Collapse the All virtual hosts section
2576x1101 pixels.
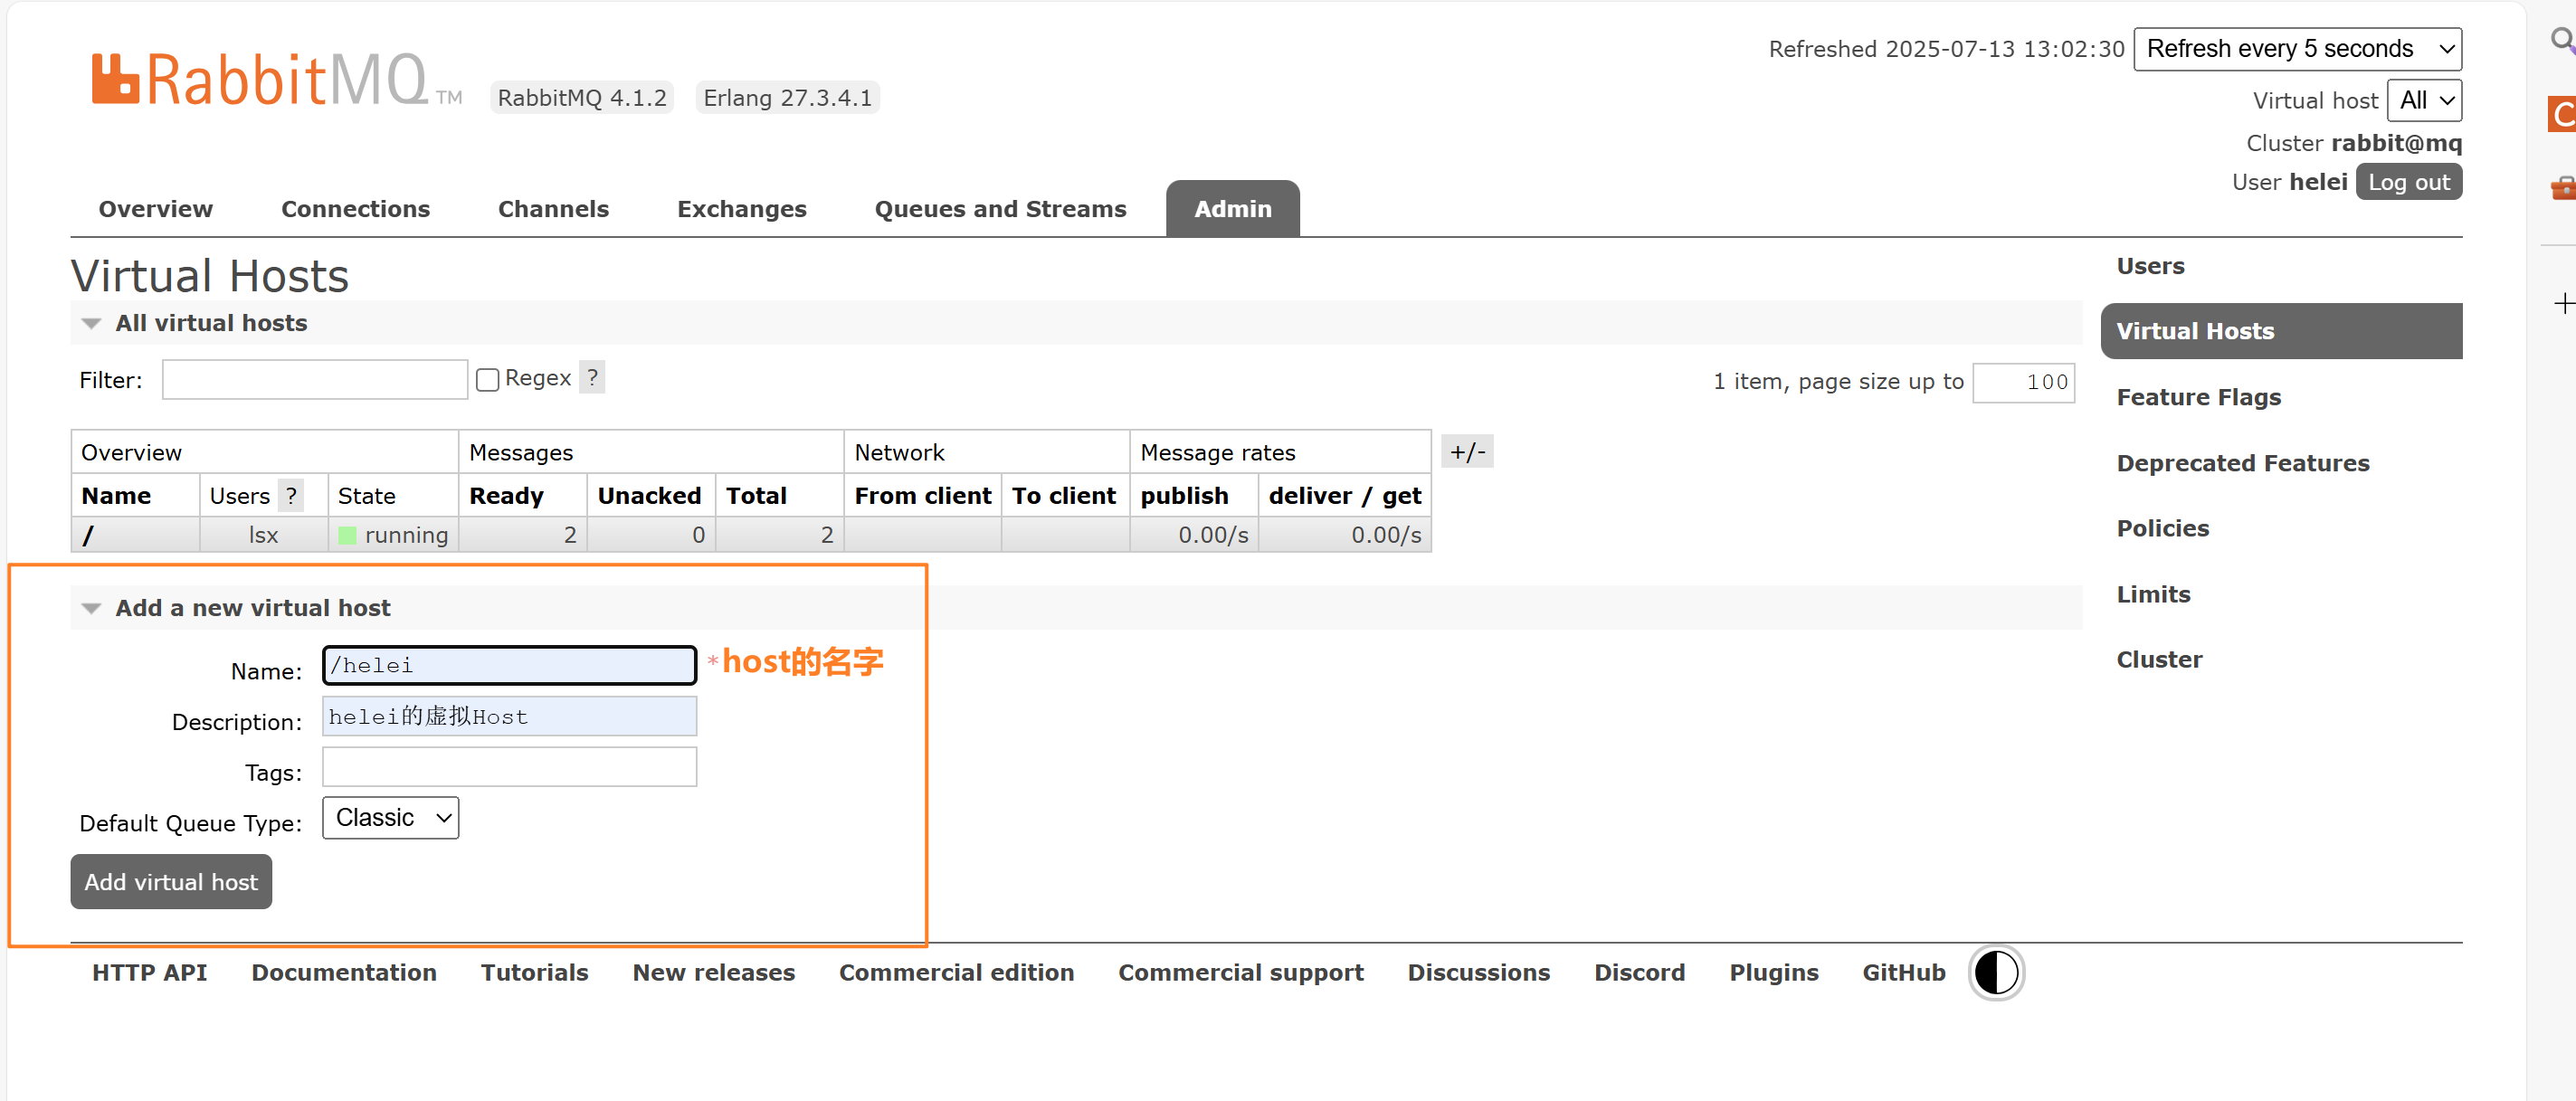[x=91, y=323]
